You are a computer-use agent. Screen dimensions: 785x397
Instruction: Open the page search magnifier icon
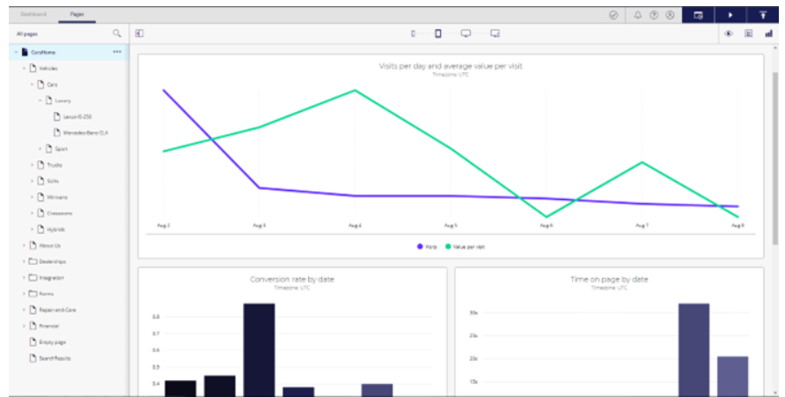pos(117,34)
